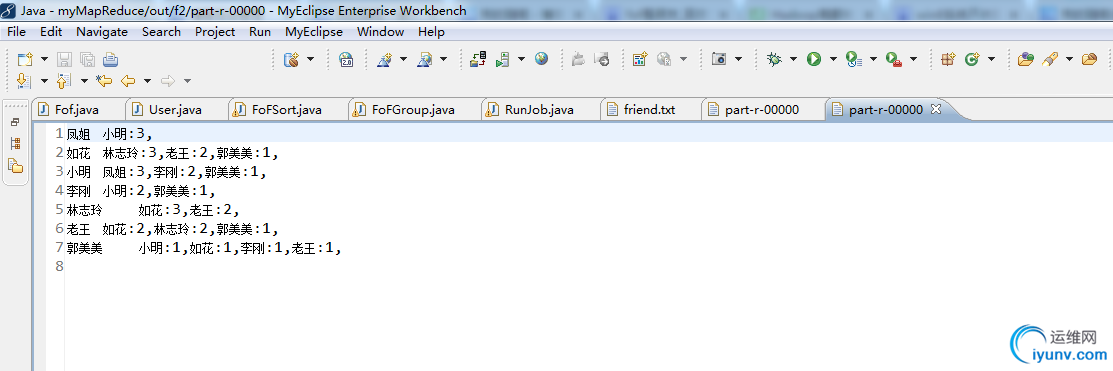Viewport: 1113px width, 371px height.
Task: Open the Help menu
Action: point(432,32)
